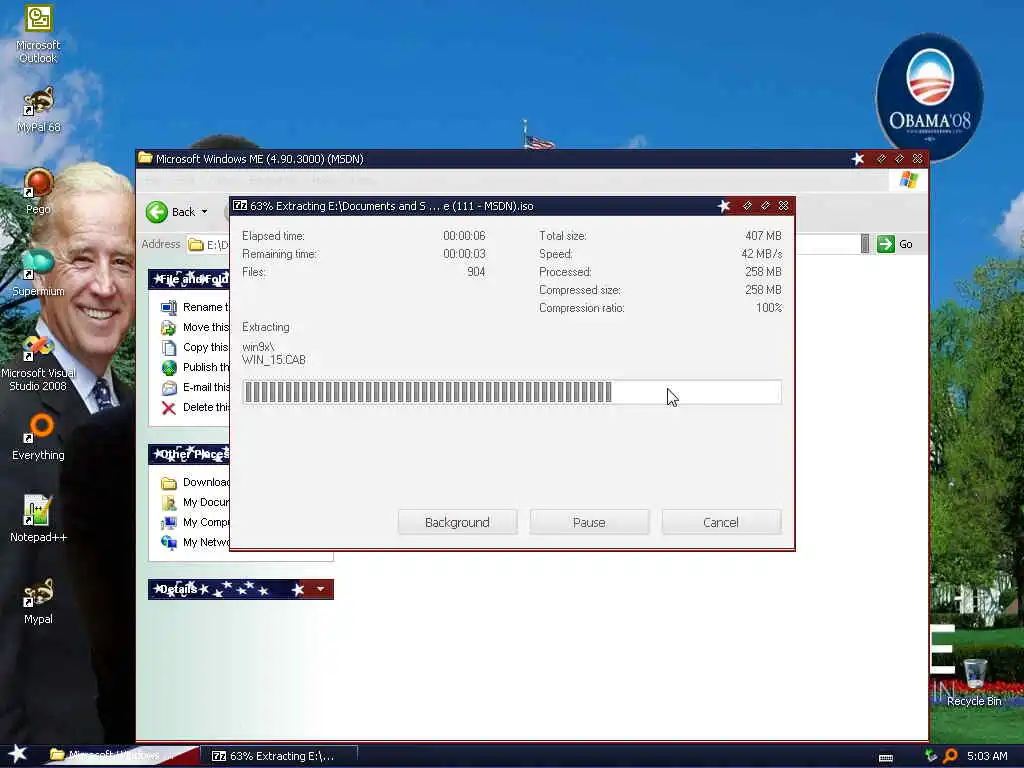Click the 42 MB/s speed value
The width and height of the screenshot is (1024, 768).
pyautogui.click(x=761, y=254)
